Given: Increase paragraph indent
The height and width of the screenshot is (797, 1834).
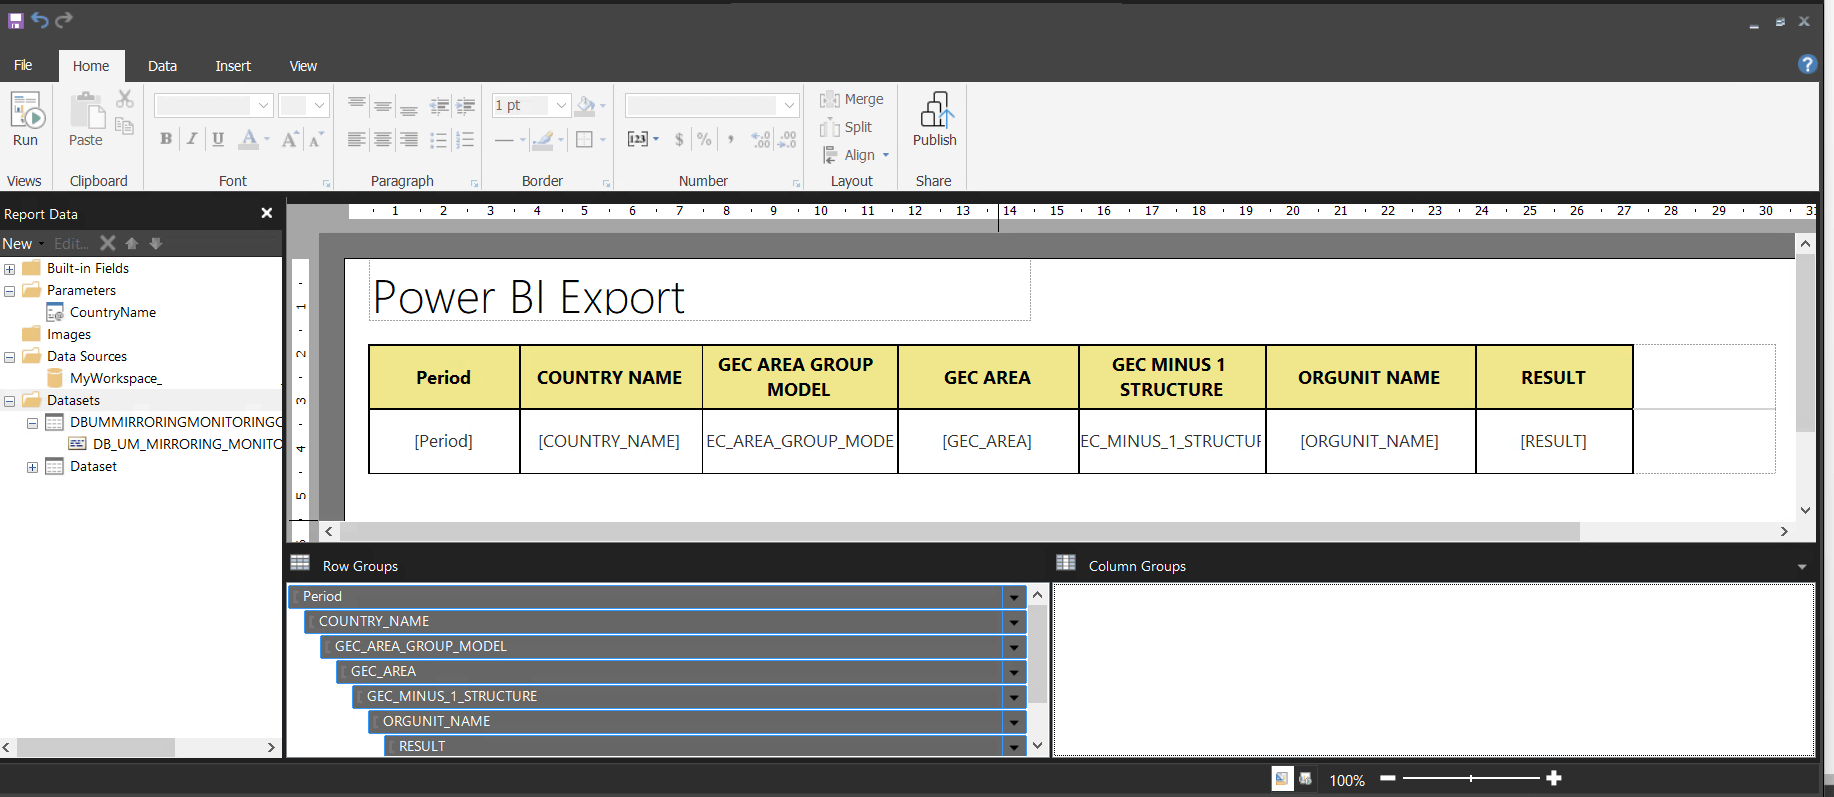Looking at the screenshot, I should coord(466,105).
